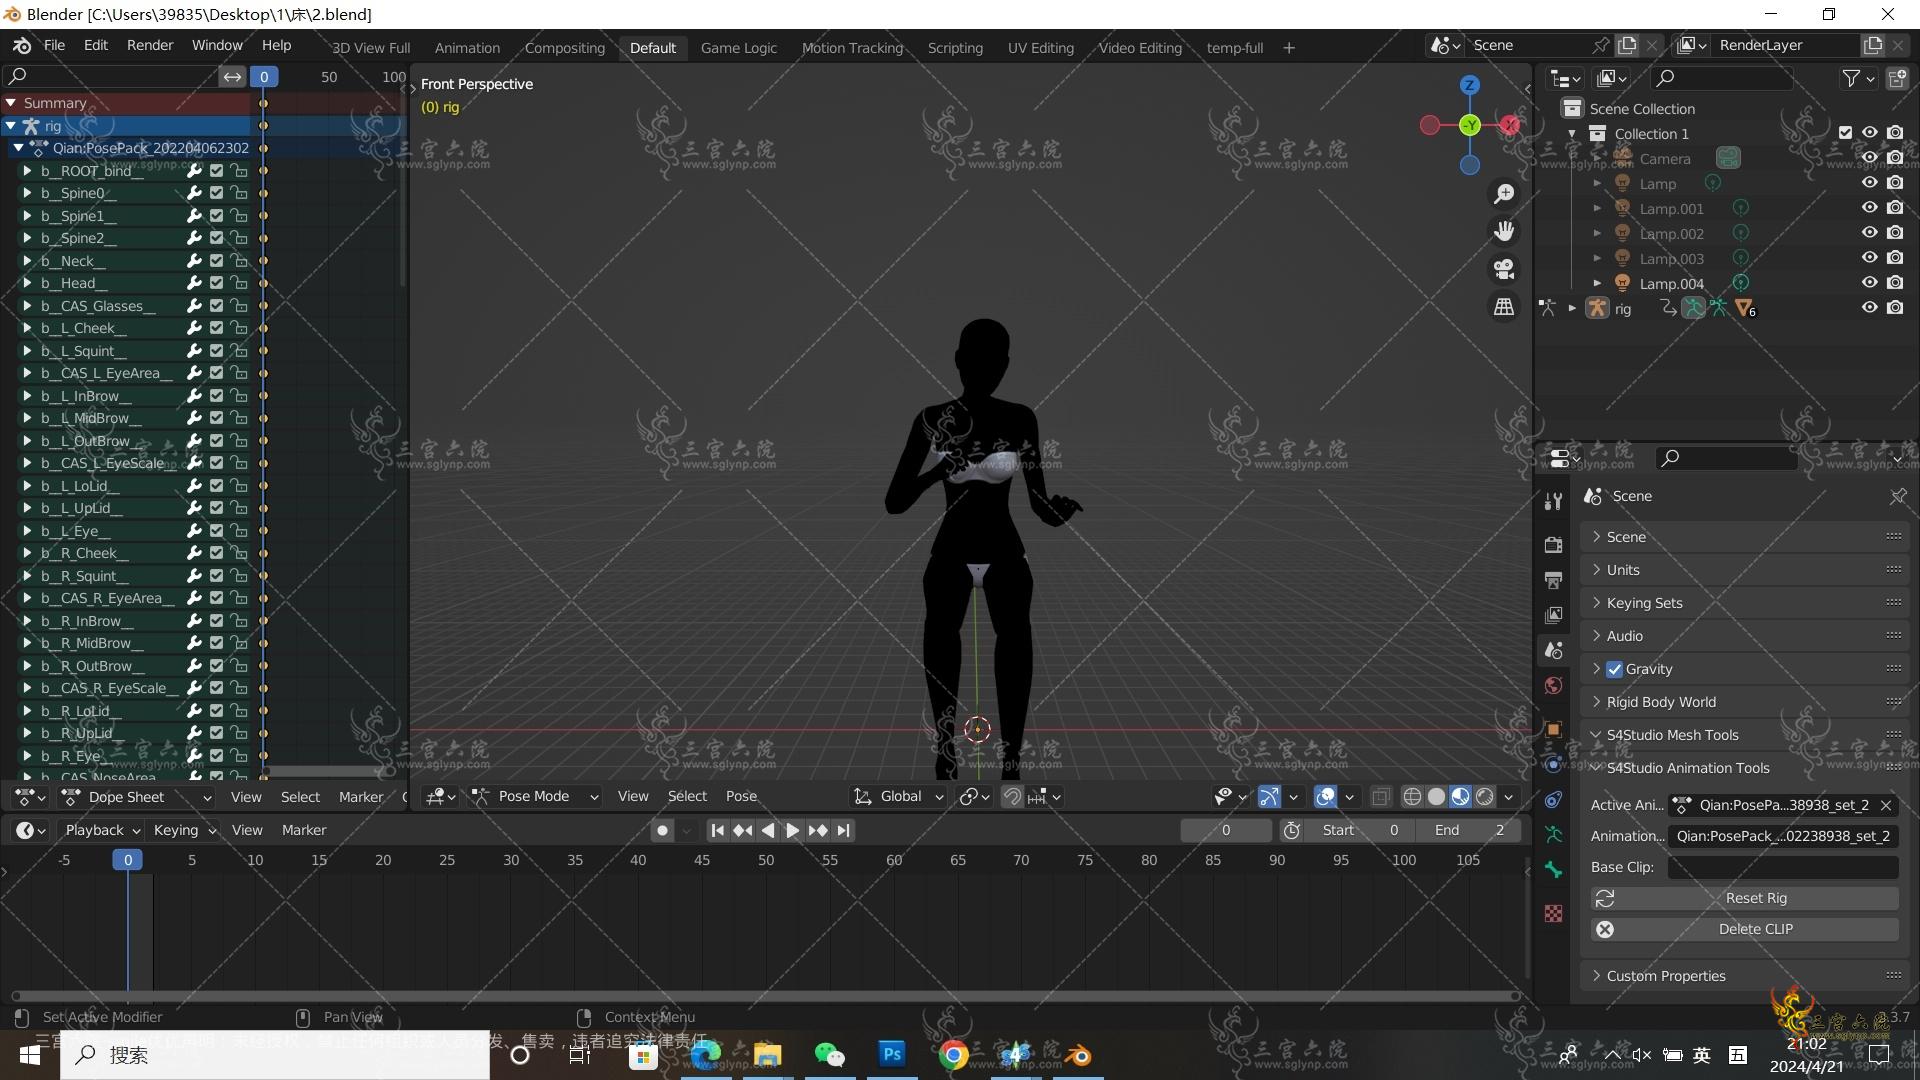Screen dimensions: 1920x1080
Task: Add a new workspace tab with plus
Action: pos(1289,48)
